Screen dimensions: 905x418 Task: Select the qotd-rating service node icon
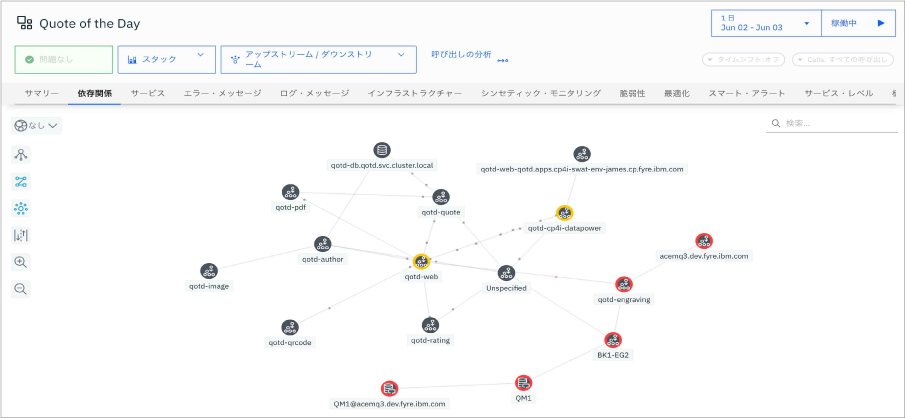pos(430,325)
